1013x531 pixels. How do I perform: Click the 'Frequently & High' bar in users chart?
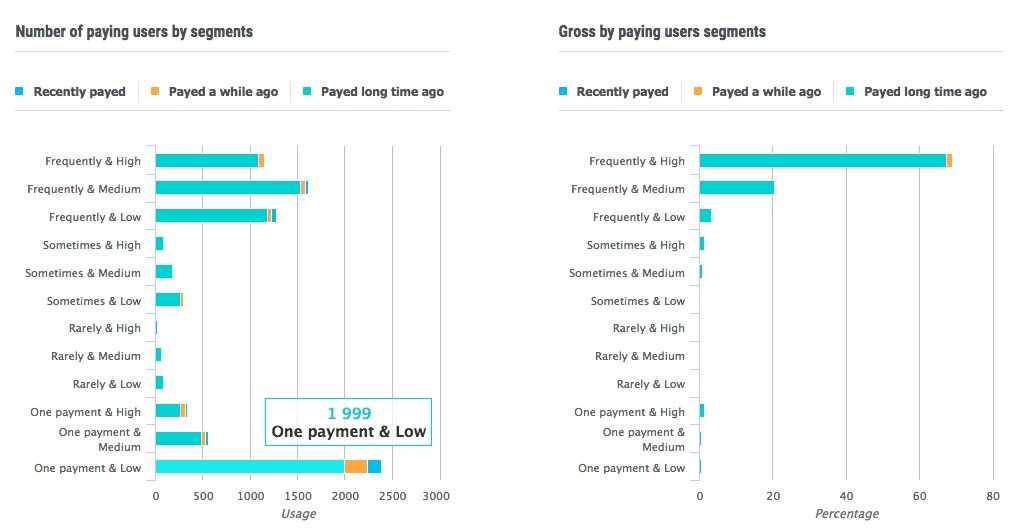point(209,161)
